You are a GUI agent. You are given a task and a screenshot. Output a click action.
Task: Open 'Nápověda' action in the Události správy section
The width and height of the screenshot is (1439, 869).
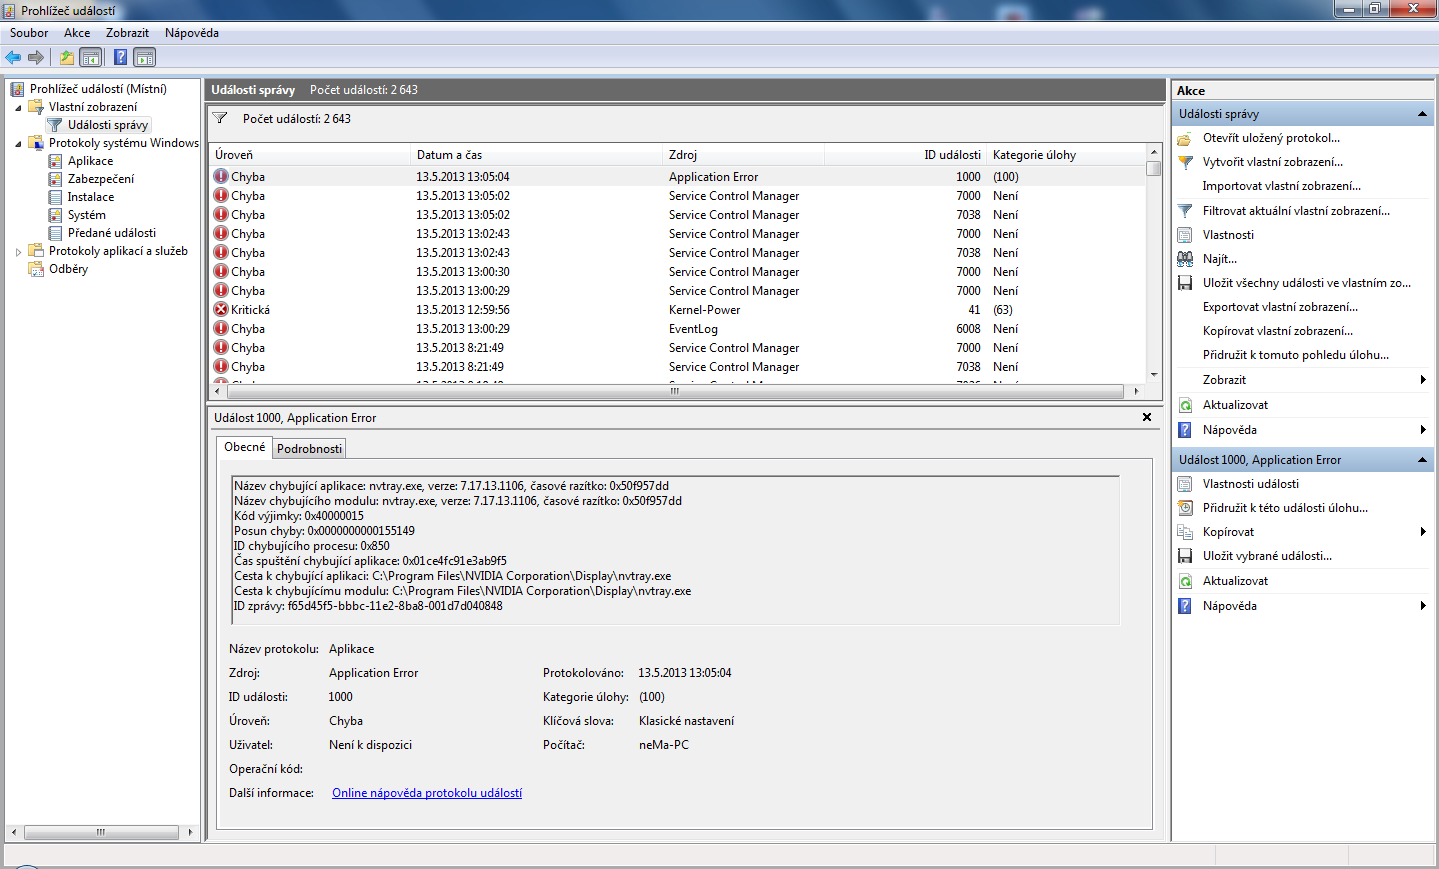1230,430
